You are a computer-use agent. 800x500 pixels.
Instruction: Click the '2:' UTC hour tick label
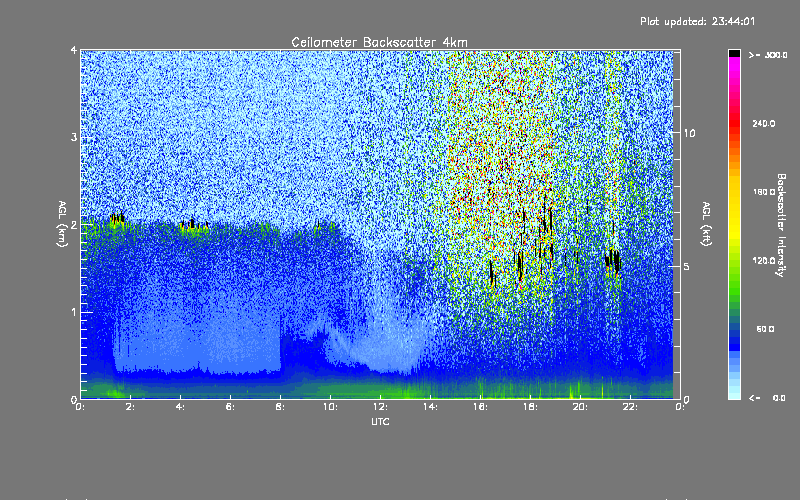tap(130, 407)
